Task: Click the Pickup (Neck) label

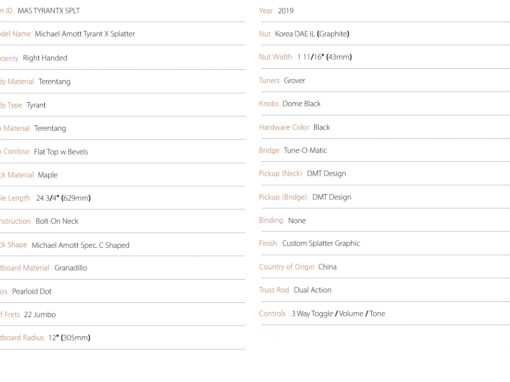Action: point(280,173)
